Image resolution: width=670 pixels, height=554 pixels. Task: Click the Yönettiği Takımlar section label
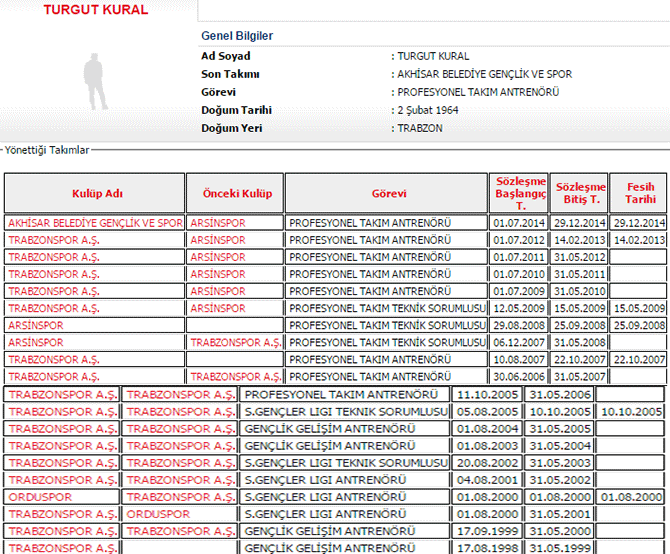point(47,150)
